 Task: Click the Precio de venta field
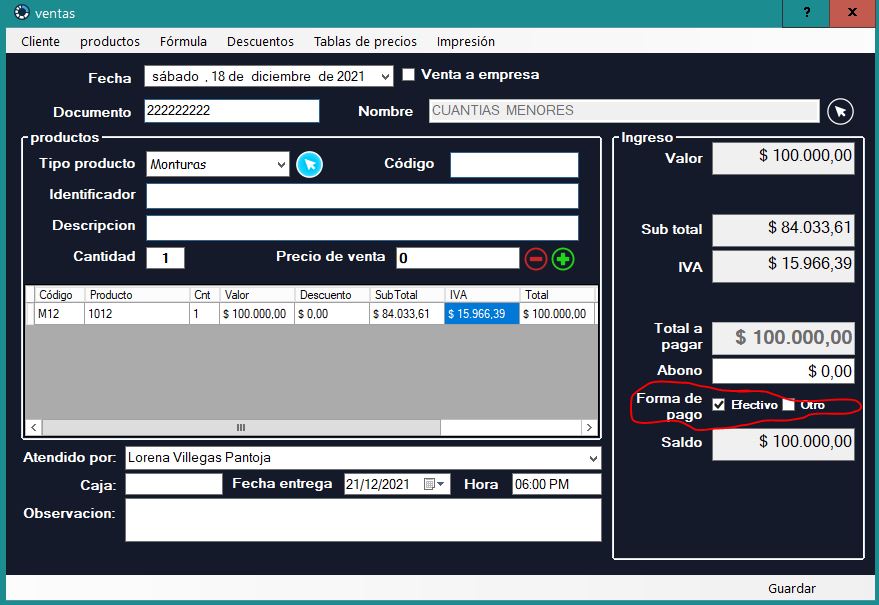[457, 258]
